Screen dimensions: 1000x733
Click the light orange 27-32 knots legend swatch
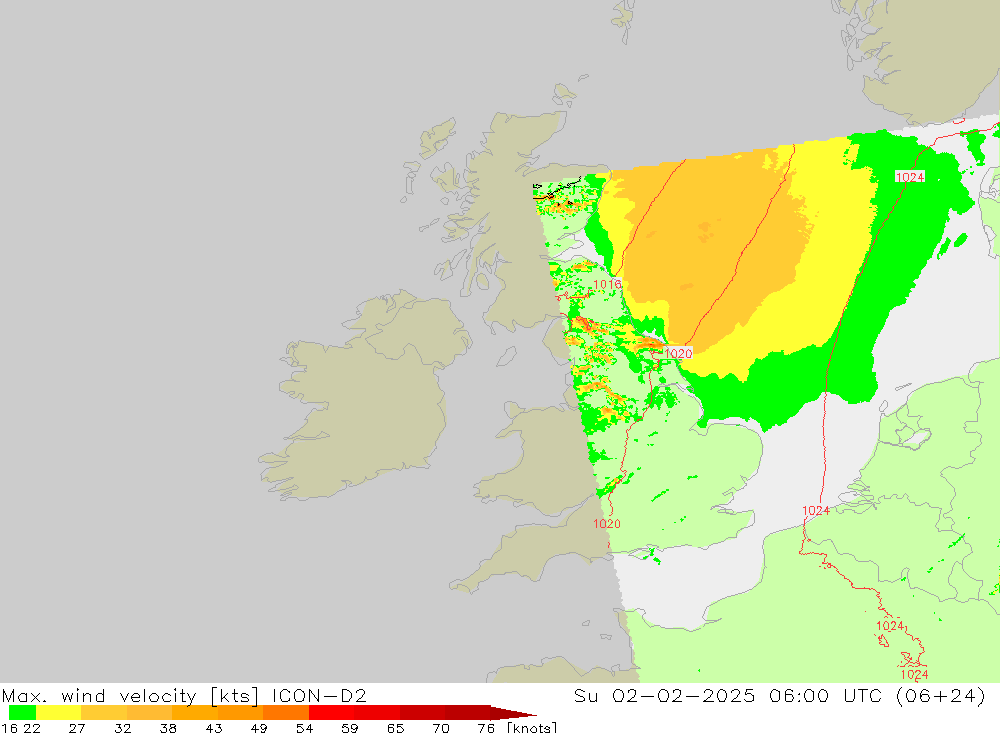[104, 713]
